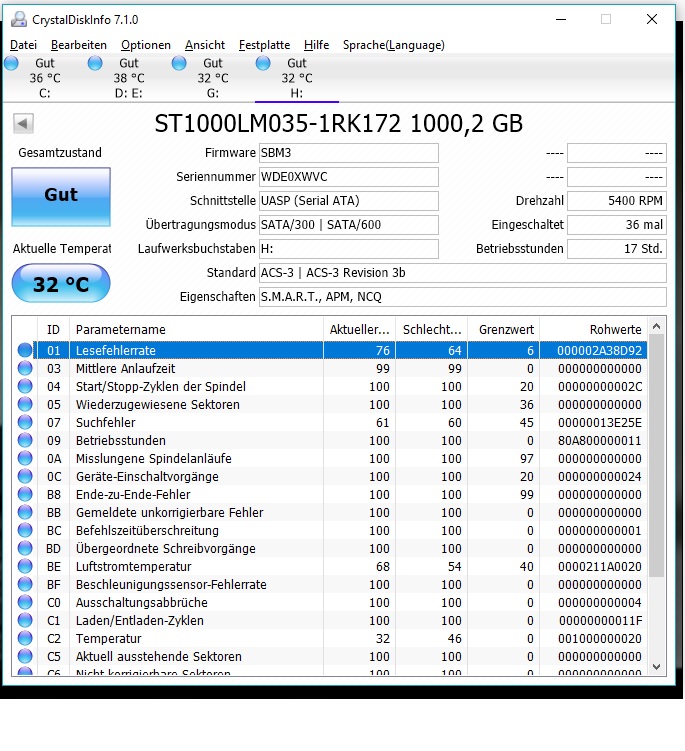
Task: Click status orb of Ausschaltungsabbrüche row
Action: pos(25,603)
